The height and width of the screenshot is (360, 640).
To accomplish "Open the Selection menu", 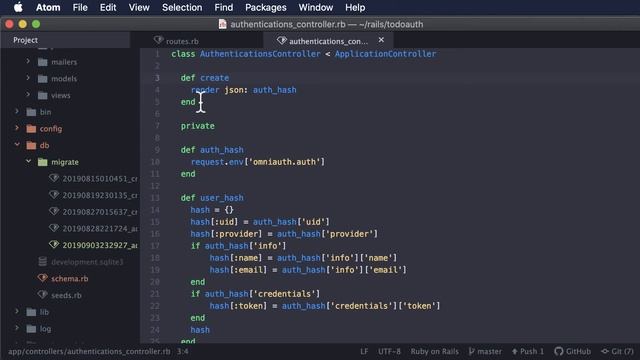I will 182,7.
